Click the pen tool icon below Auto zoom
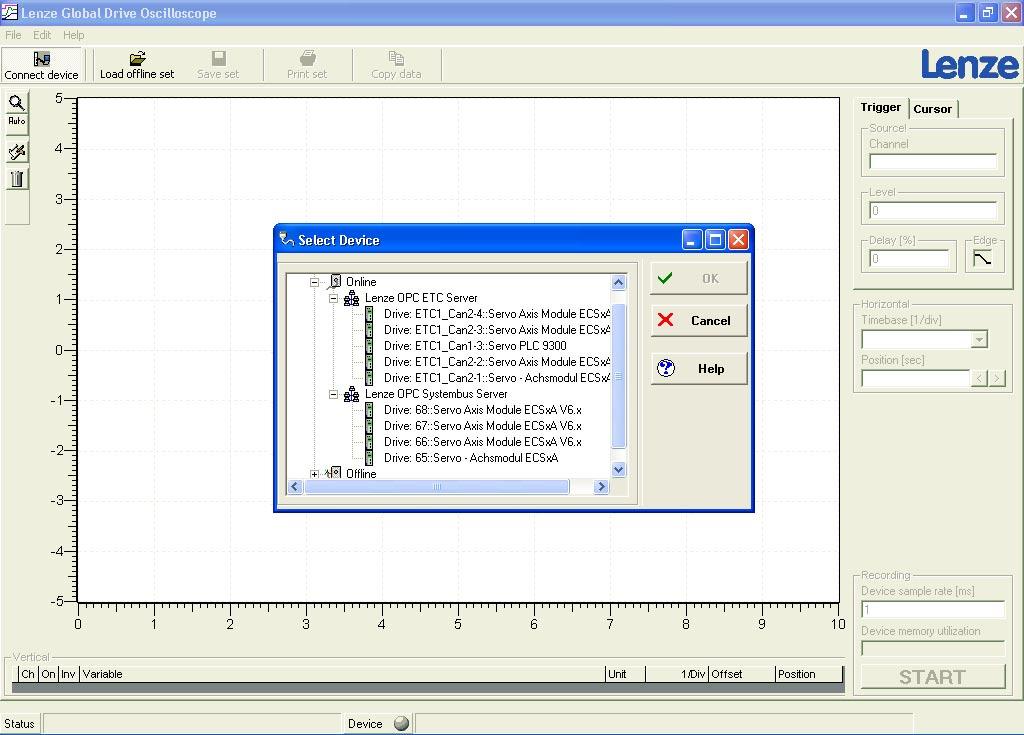The width and height of the screenshot is (1024, 735). (x=17, y=152)
